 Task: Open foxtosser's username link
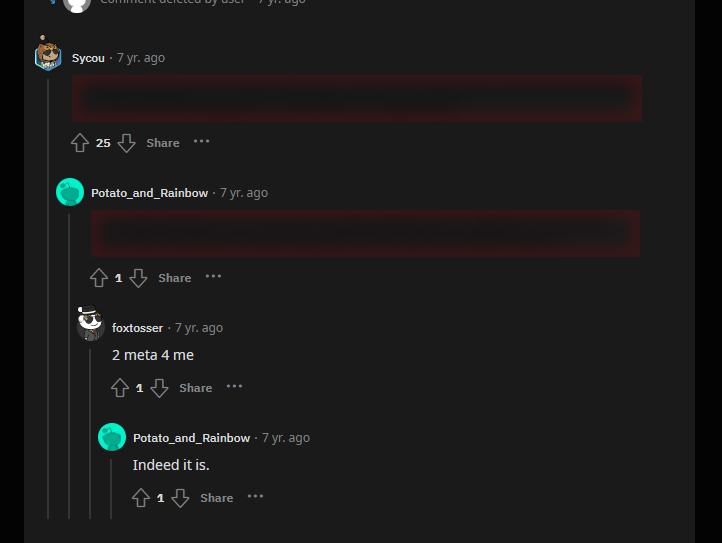coord(137,328)
